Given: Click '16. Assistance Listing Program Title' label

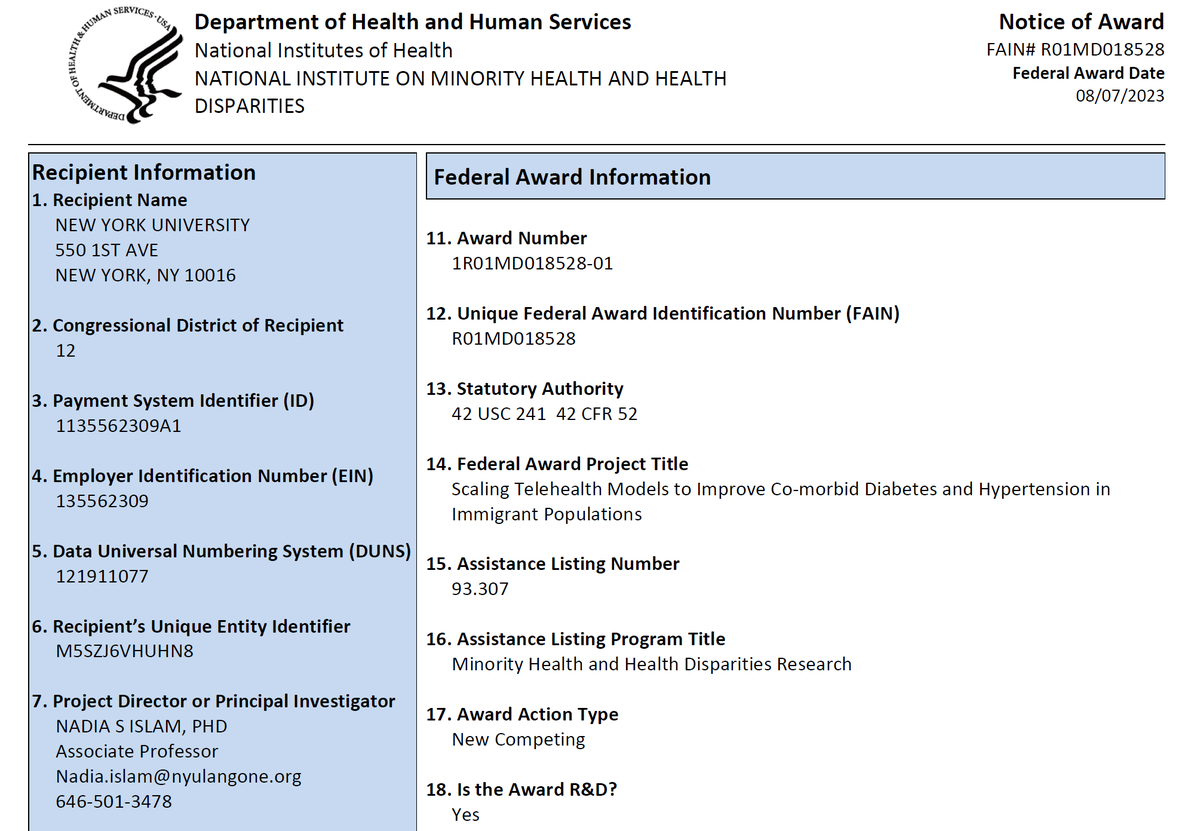Looking at the screenshot, I should (x=576, y=639).
